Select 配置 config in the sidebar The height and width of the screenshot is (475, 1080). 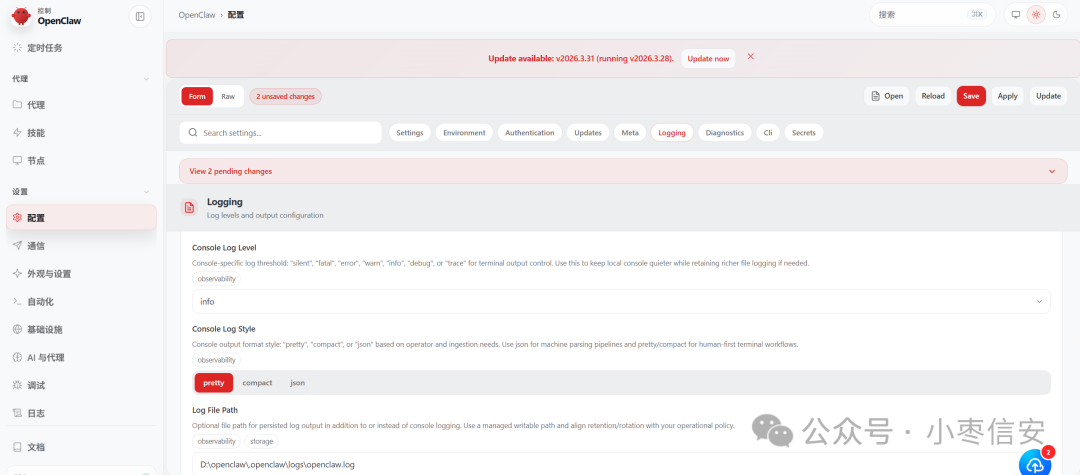click(81, 218)
